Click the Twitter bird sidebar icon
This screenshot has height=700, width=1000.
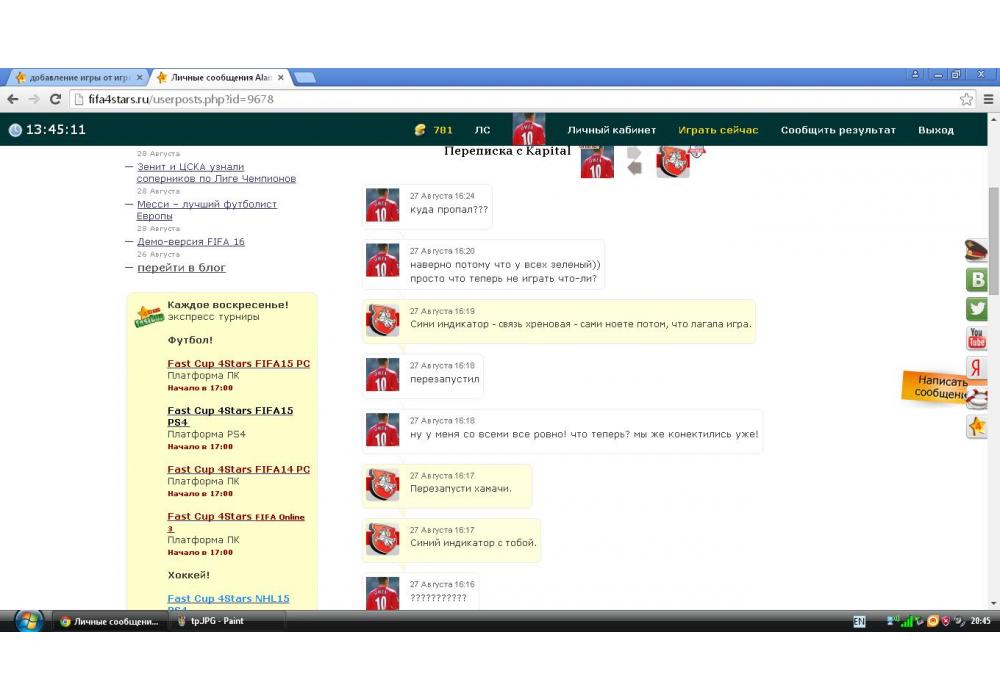976,309
